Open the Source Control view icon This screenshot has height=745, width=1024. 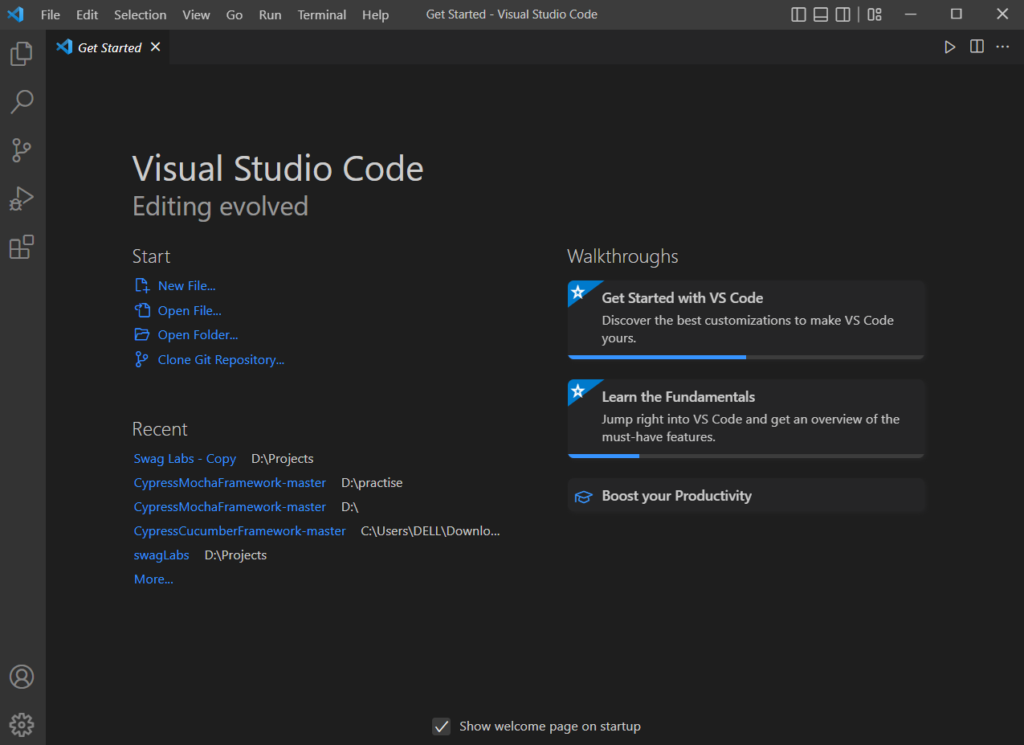[x=22, y=150]
